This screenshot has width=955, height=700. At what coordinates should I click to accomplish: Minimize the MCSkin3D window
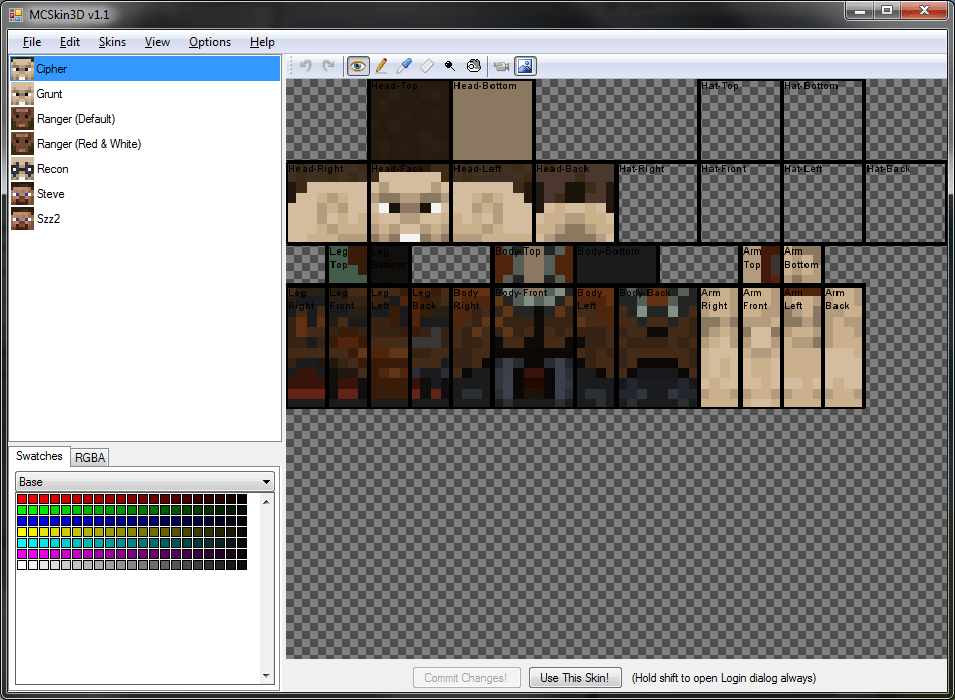tap(860, 10)
